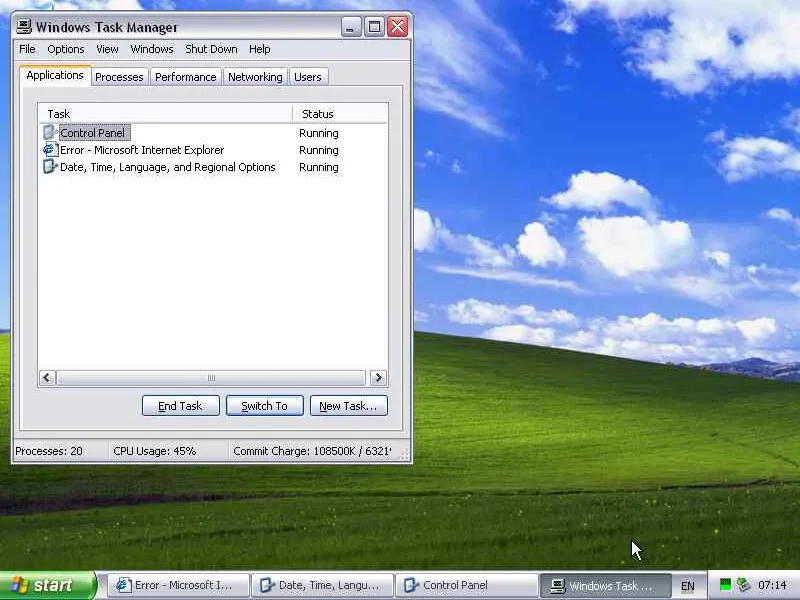Open the Start menu
800x600 pixels.
pyautogui.click(x=48, y=585)
